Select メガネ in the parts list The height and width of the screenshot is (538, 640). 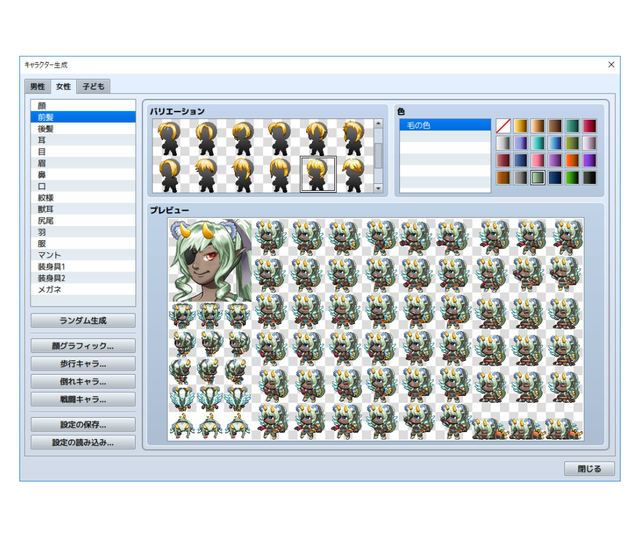coord(83,289)
